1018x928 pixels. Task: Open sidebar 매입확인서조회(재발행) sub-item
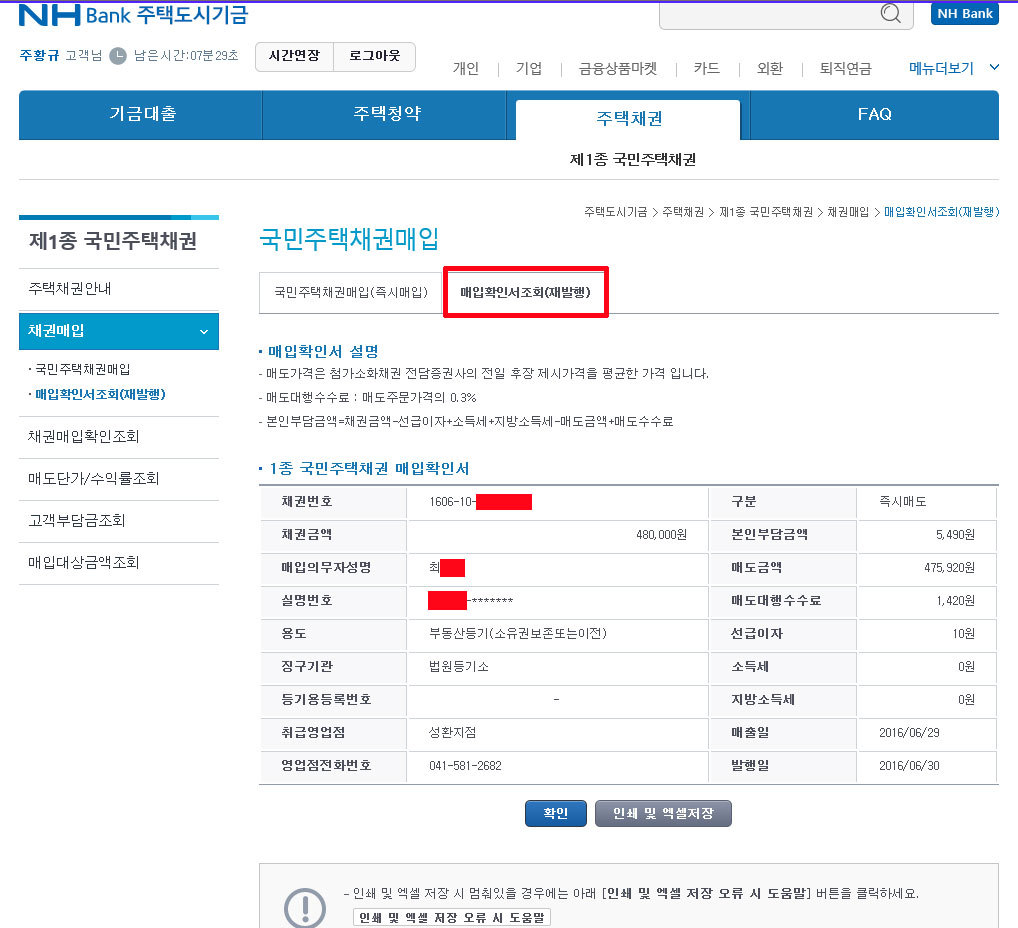pos(99,394)
